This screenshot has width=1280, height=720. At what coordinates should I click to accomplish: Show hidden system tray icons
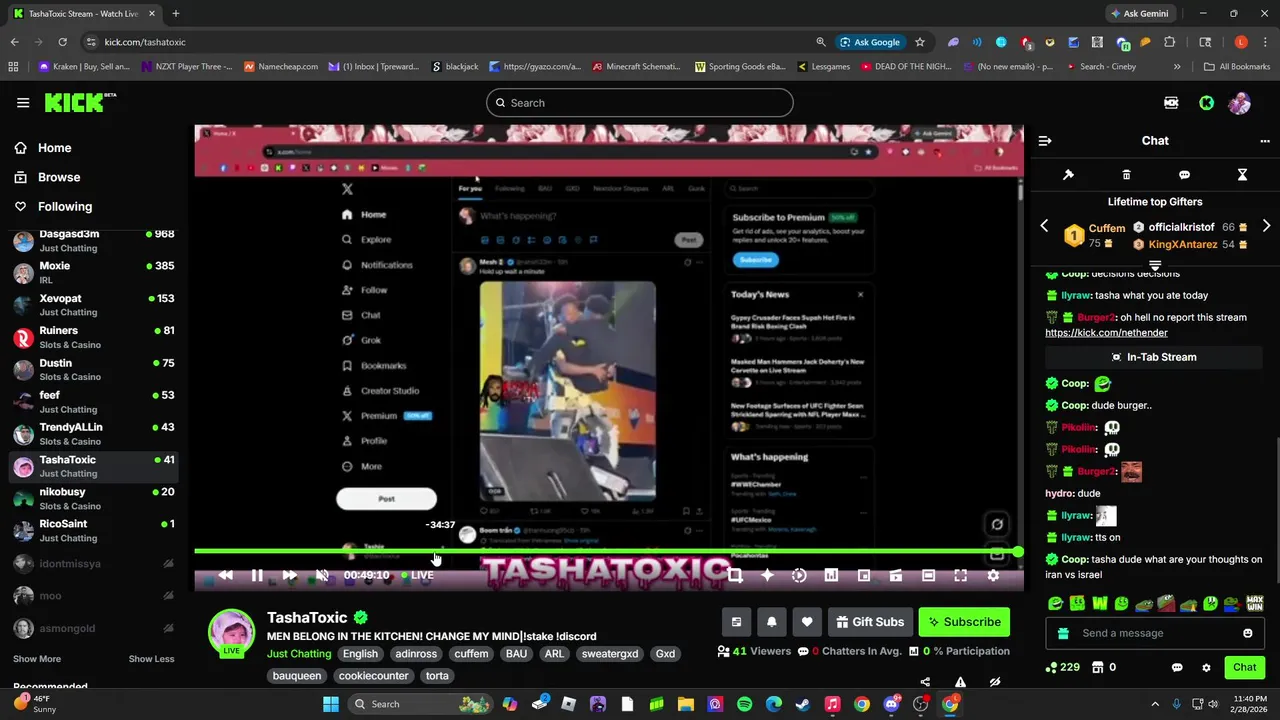[1155, 704]
